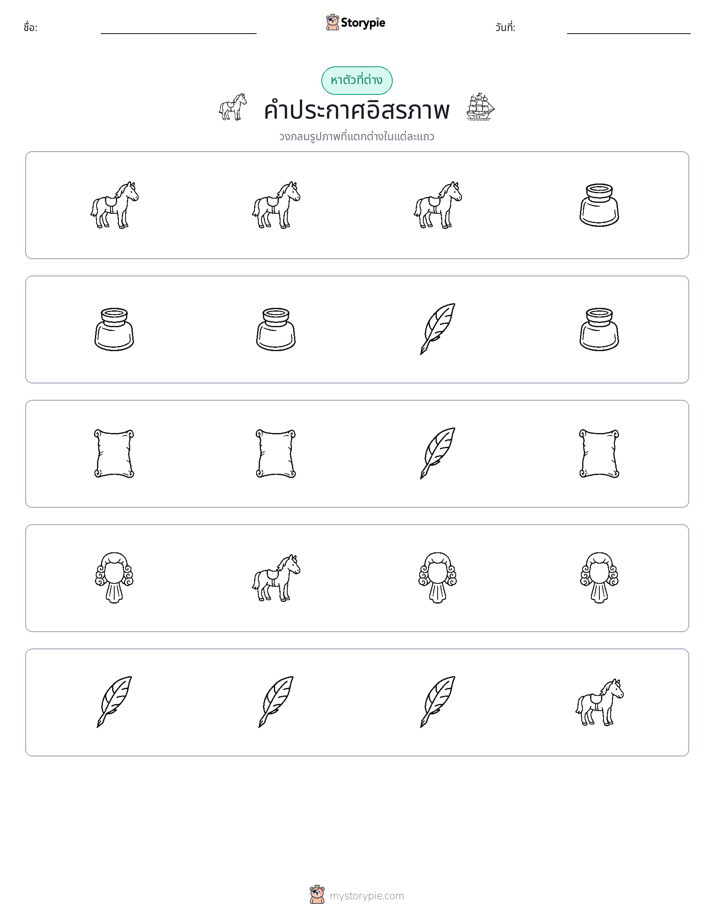Select the last ink bottle in second row
This screenshot has width=714, height=924.
pyautogui.click(x=599, y=329)
